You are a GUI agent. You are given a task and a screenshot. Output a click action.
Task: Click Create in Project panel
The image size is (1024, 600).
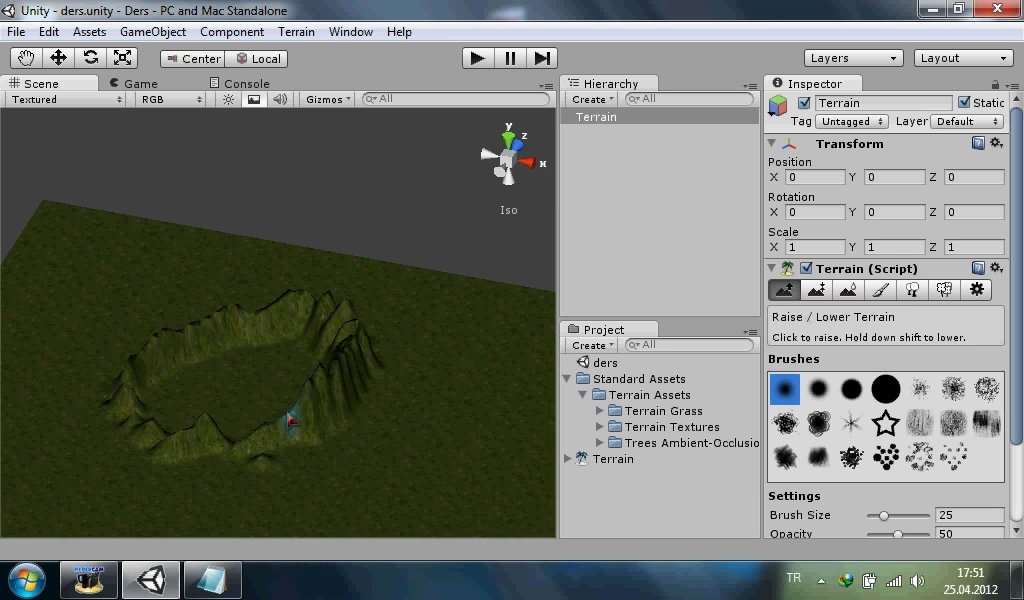click(592, 345)
